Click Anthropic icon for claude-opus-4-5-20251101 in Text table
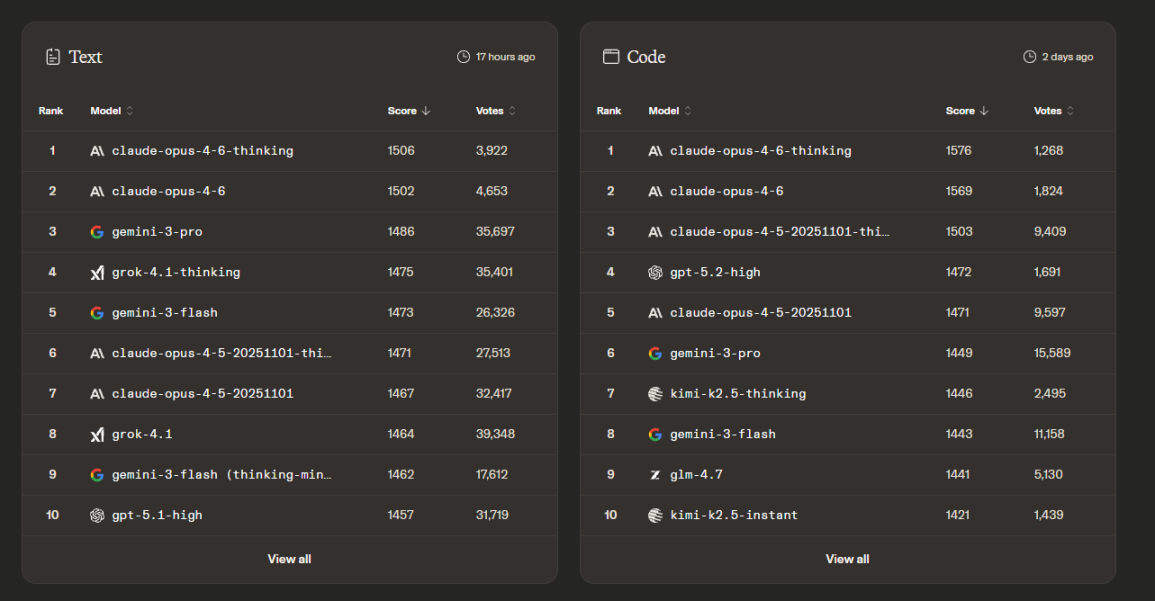This screenshot has height=601, width=1155. point(96,394)
